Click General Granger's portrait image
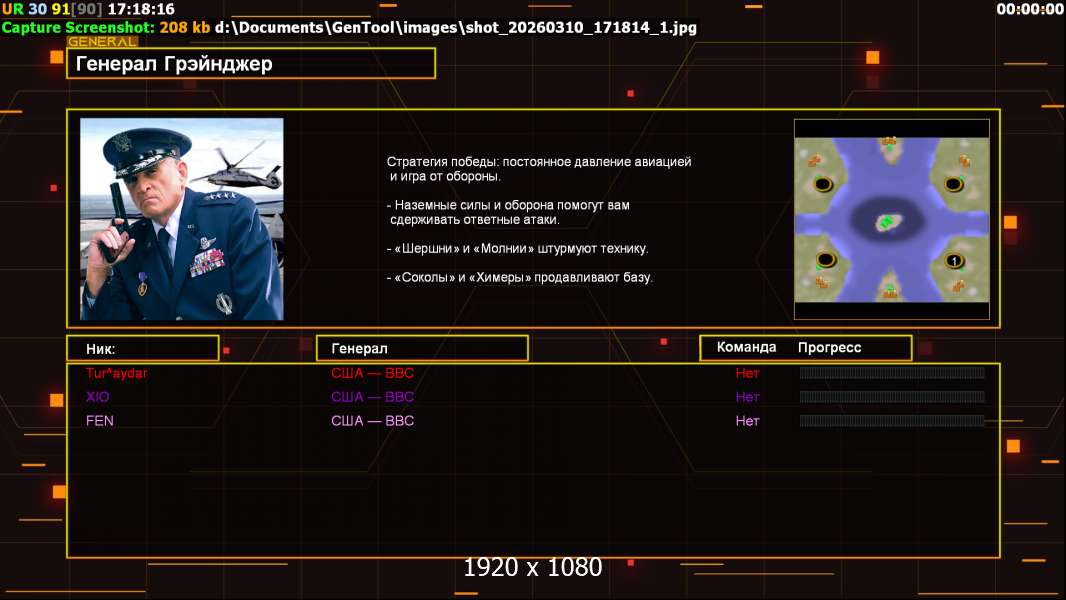Image resolution: width=1066 pixels, height=600 pixels. pos(181,219)
